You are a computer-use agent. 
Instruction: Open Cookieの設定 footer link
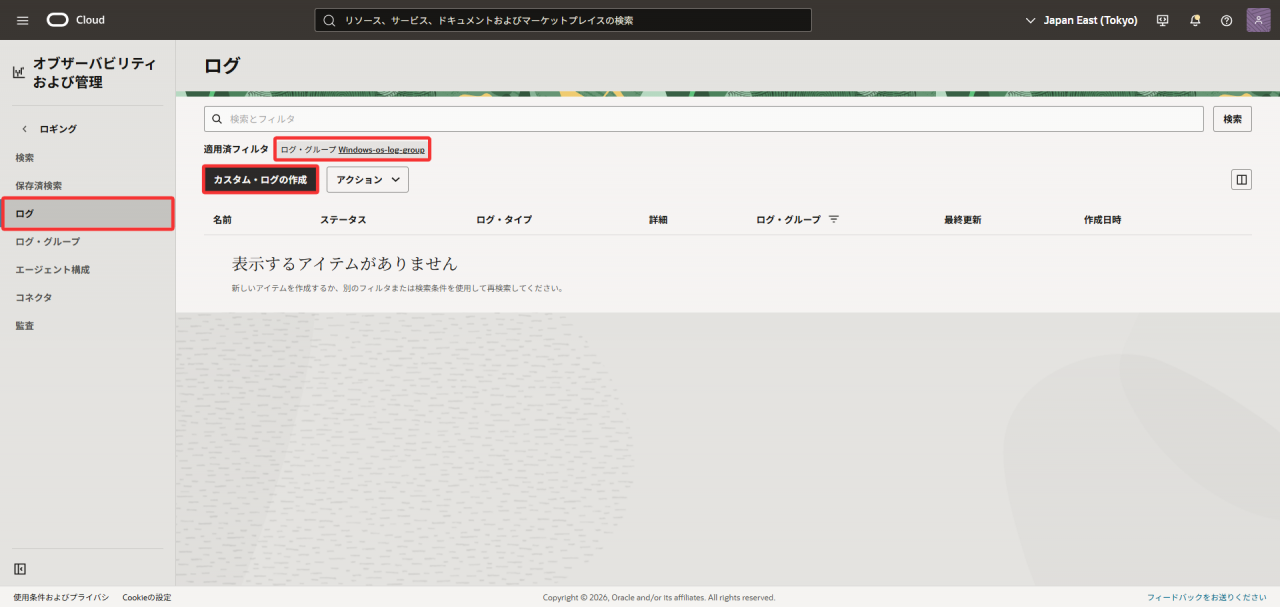147,597
